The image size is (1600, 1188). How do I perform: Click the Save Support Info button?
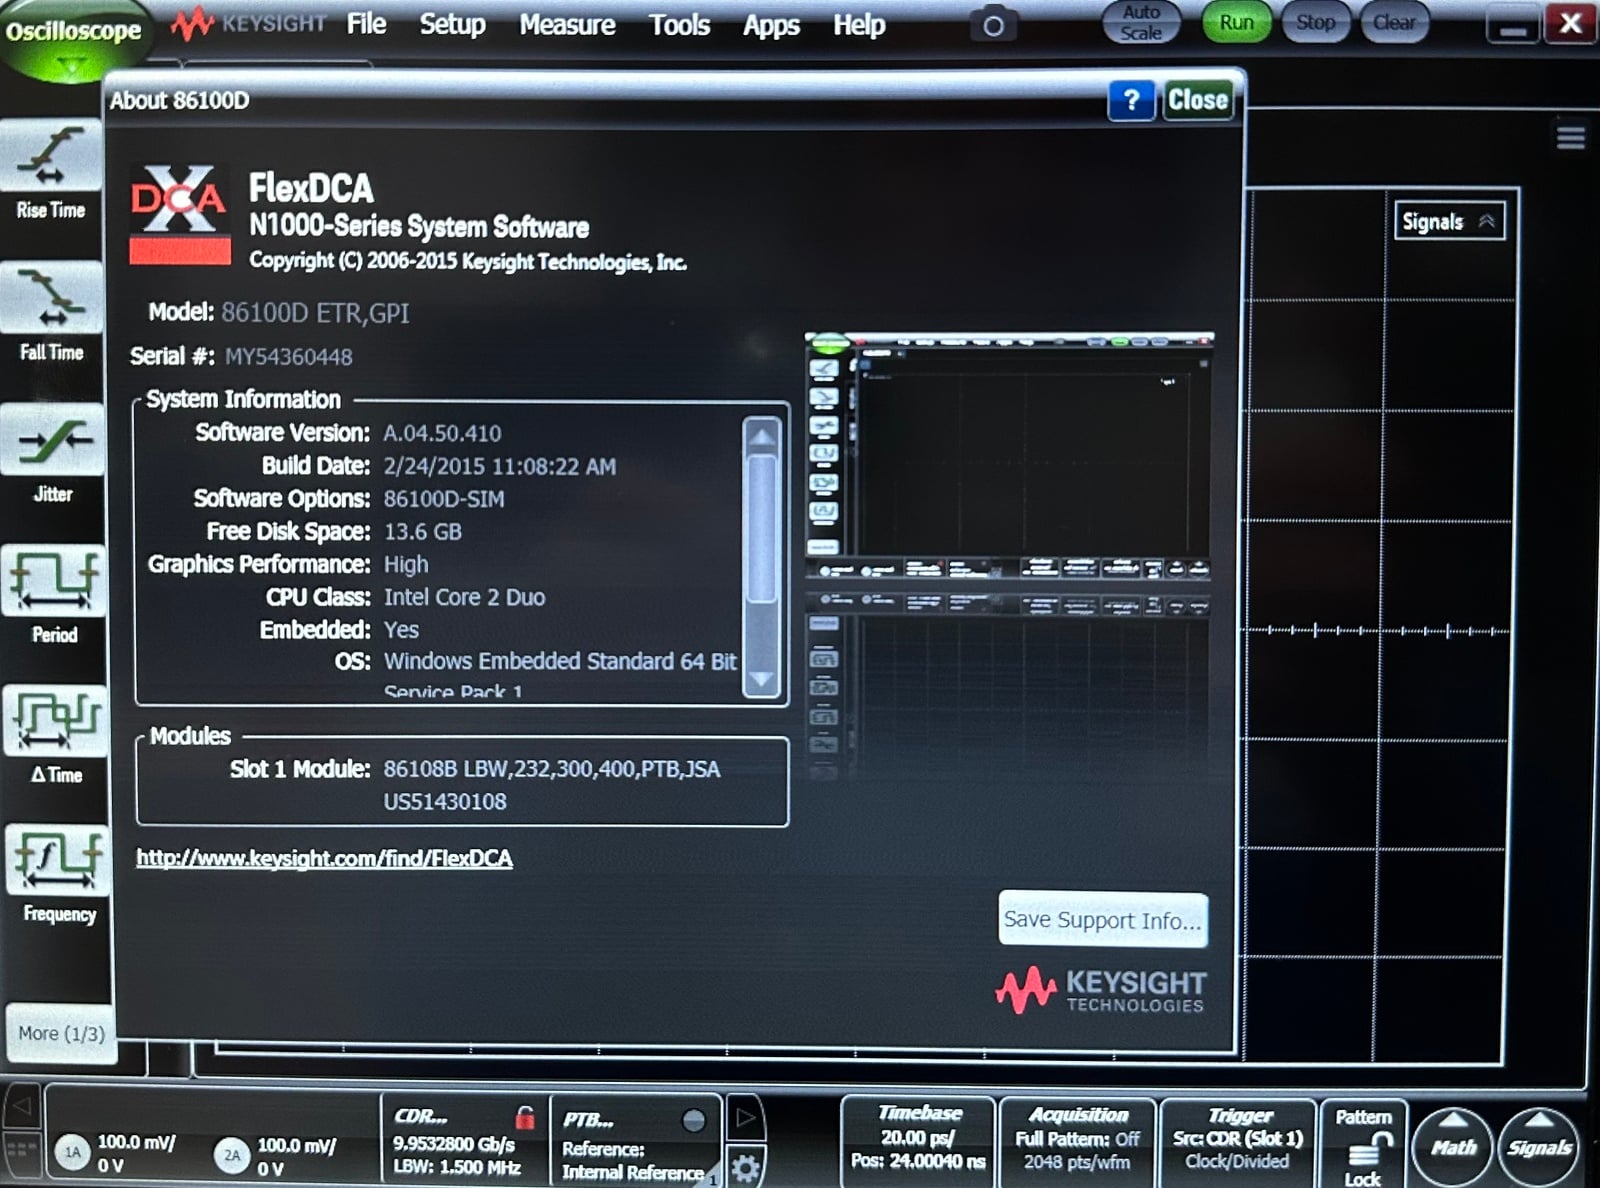[x=1103, y=919]
